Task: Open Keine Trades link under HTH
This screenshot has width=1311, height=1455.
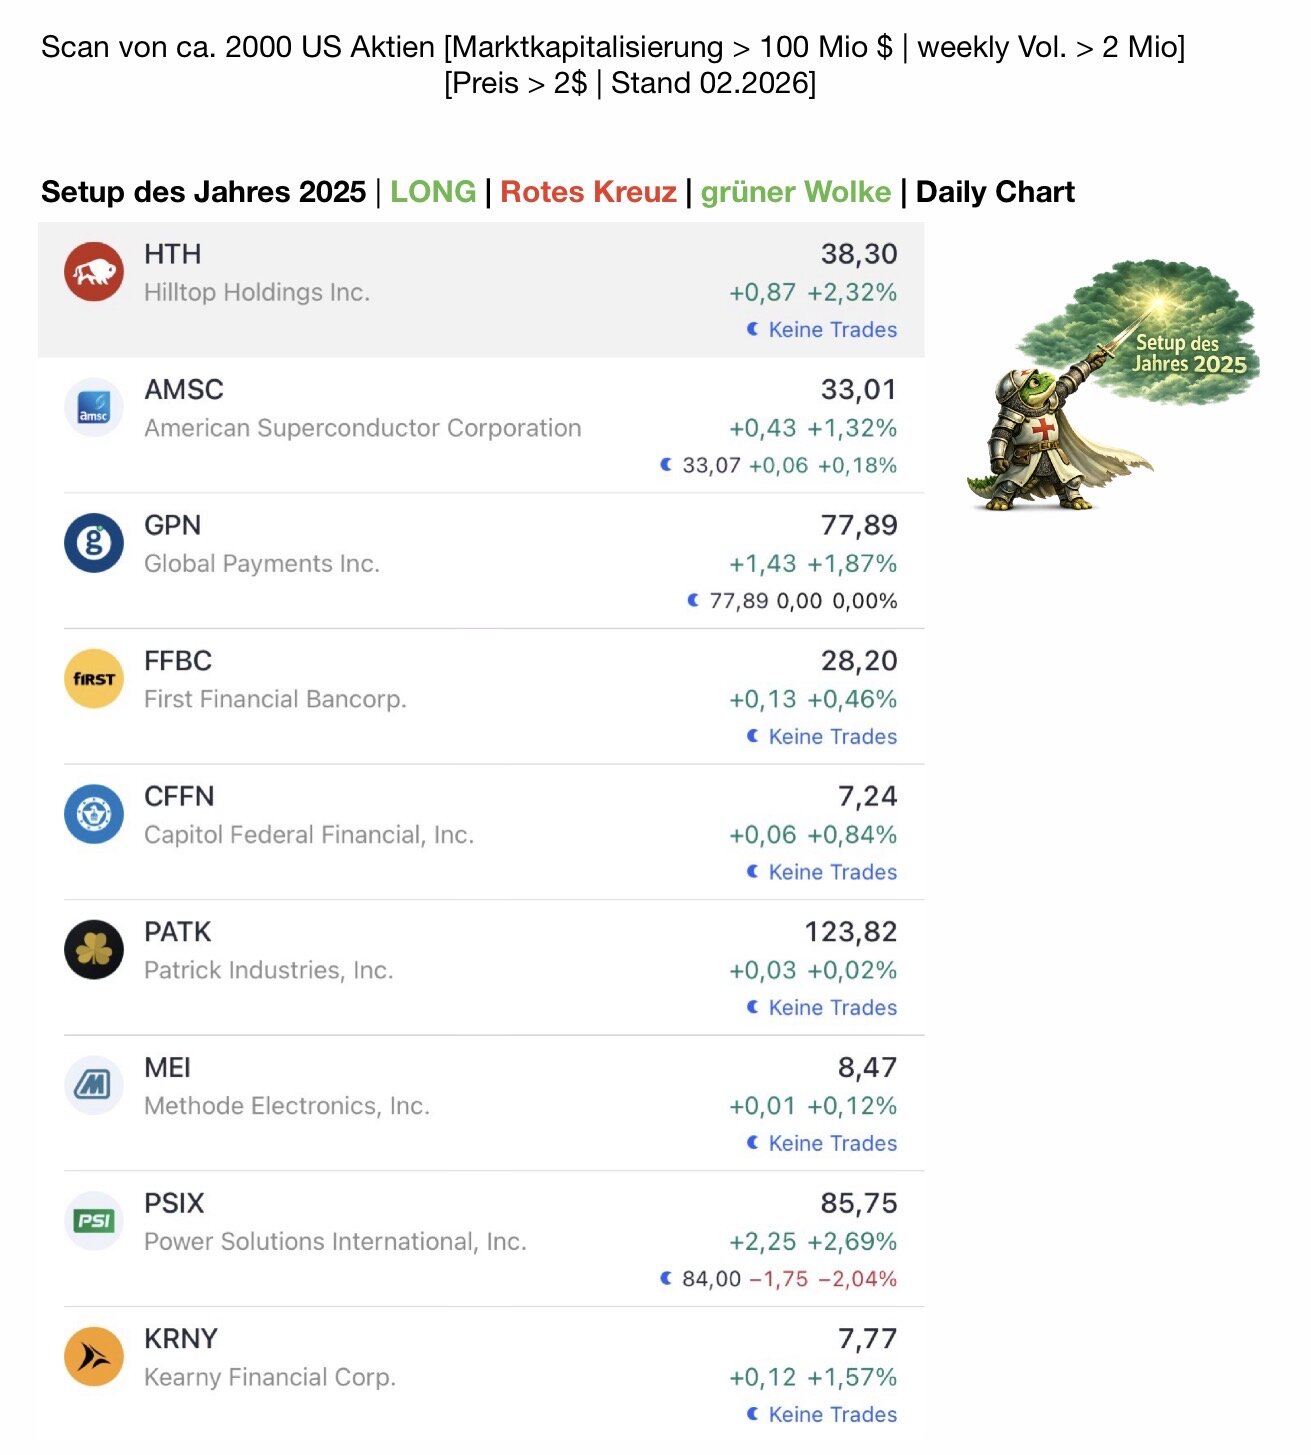Action: pos(832,330)
